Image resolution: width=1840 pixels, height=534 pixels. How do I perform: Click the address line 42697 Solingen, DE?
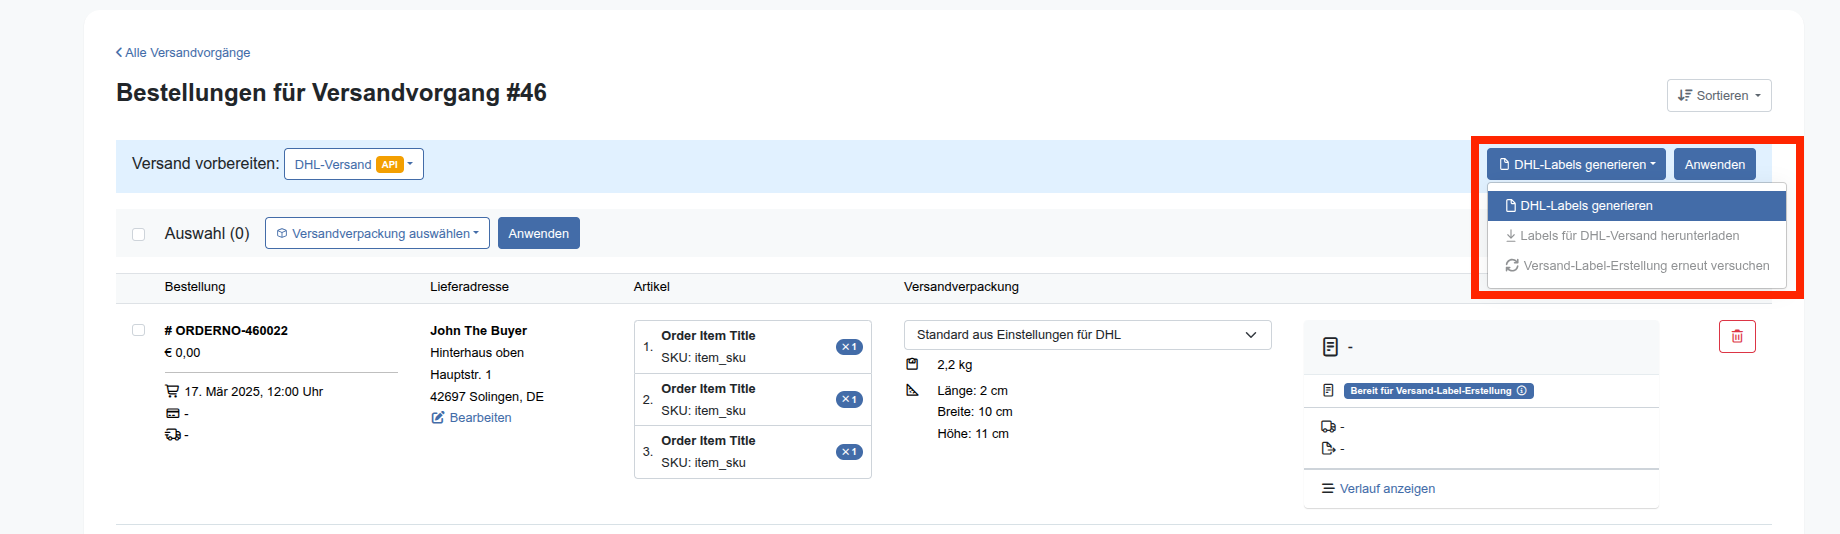point(487,397)
